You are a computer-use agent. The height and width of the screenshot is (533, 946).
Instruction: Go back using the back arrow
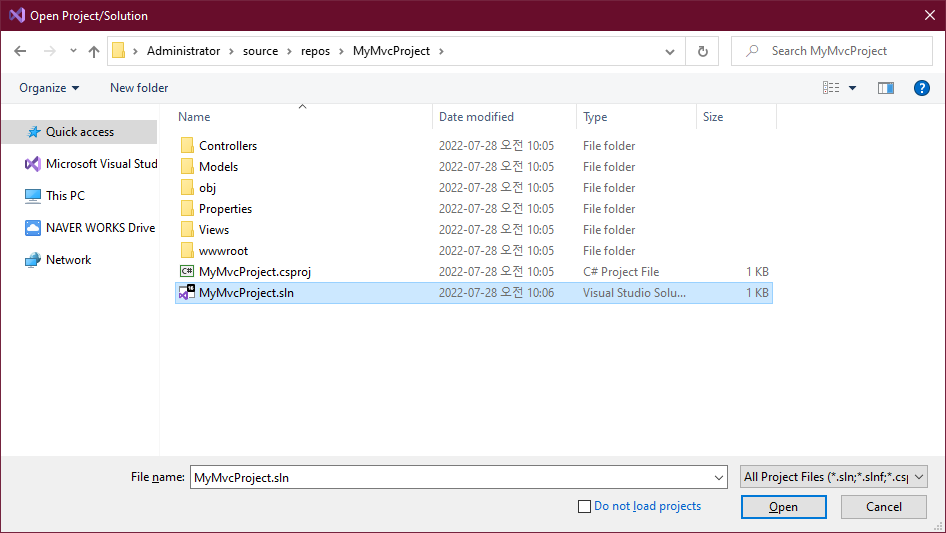pyautogui.click(x=20, y=51)
